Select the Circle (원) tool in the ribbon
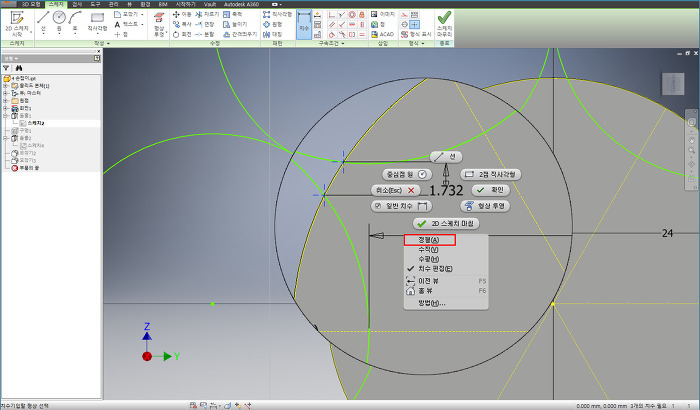Viewport: 700px width, 410px height. pyautogui.click(x=59, y=22)
